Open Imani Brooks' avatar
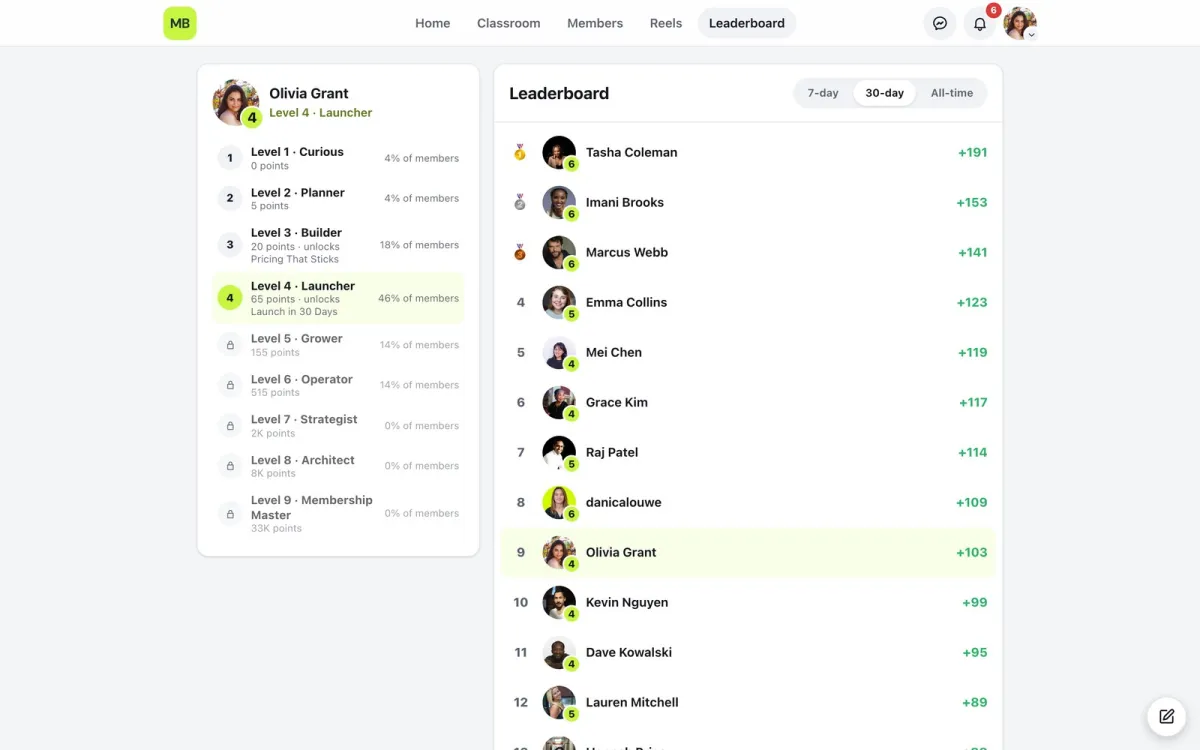 point(559,202)
